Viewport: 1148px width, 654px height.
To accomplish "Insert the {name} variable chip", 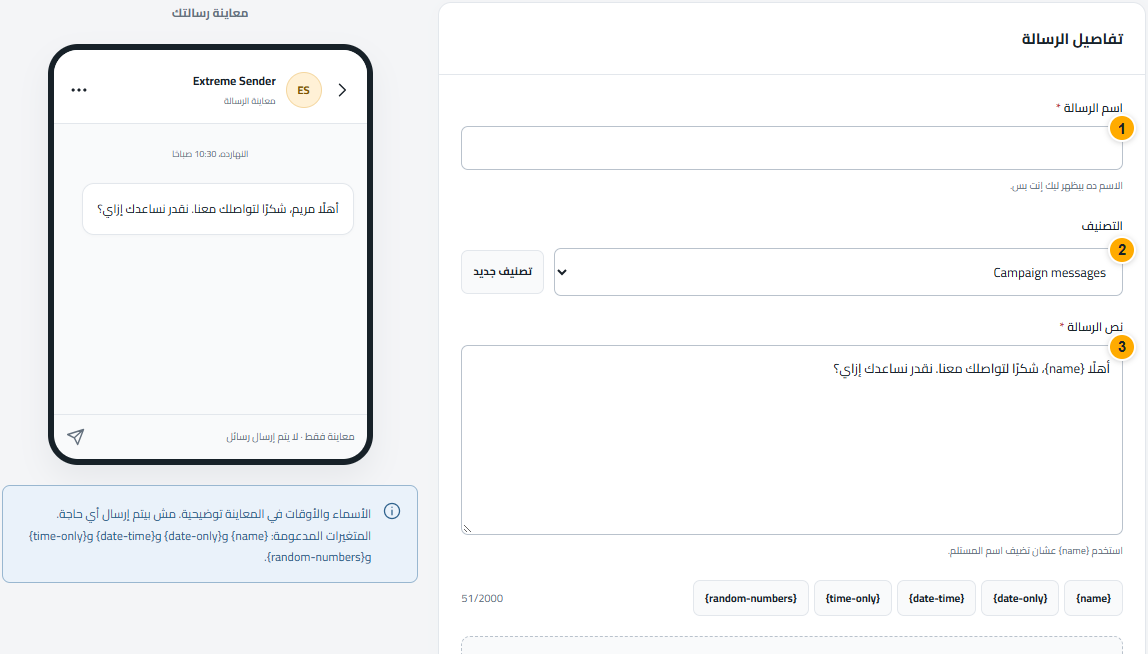I will pyautogui.click(x=1093, y=598).
